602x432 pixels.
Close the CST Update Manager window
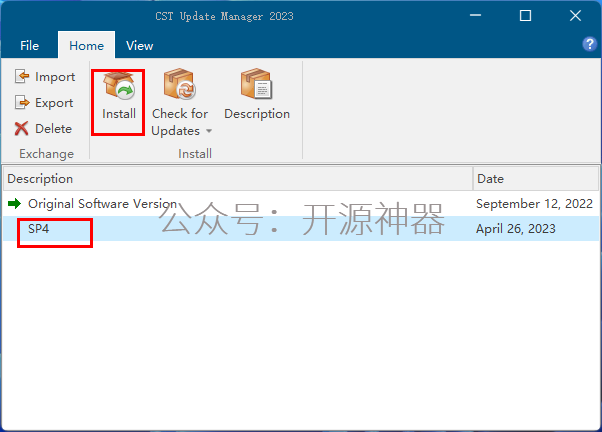[575, 15]
